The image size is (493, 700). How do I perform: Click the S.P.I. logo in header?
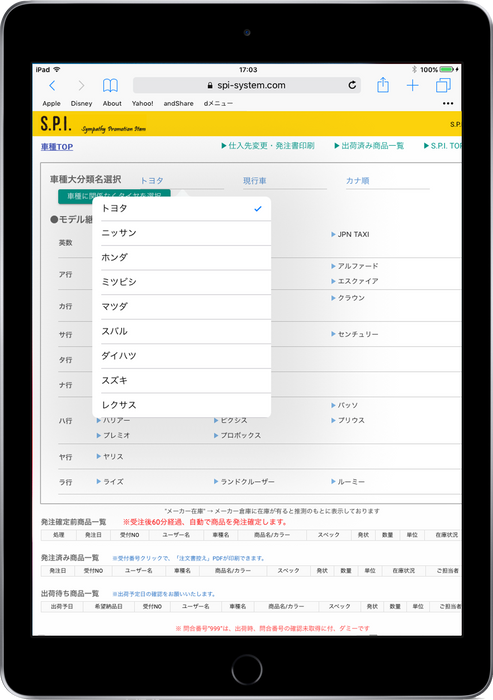(55, 124)
